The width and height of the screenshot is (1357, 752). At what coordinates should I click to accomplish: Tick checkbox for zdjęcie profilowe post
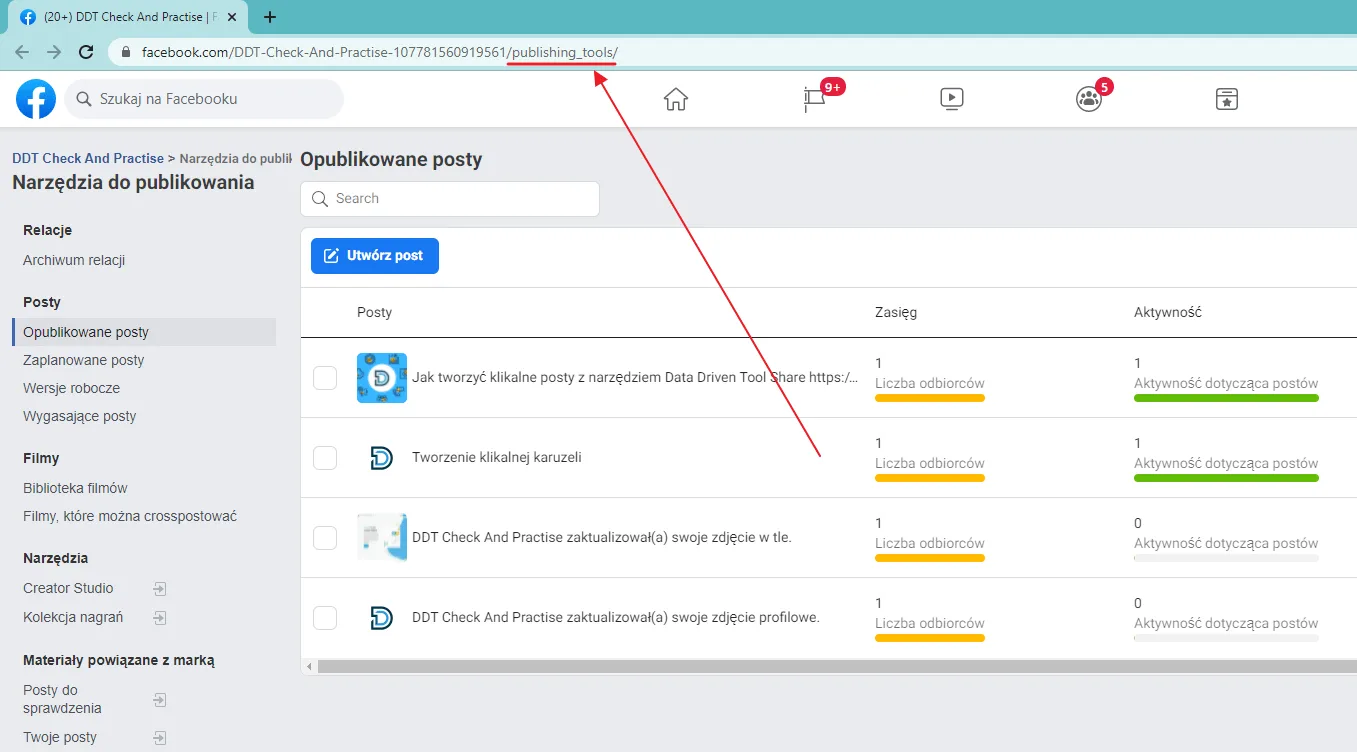325,618
